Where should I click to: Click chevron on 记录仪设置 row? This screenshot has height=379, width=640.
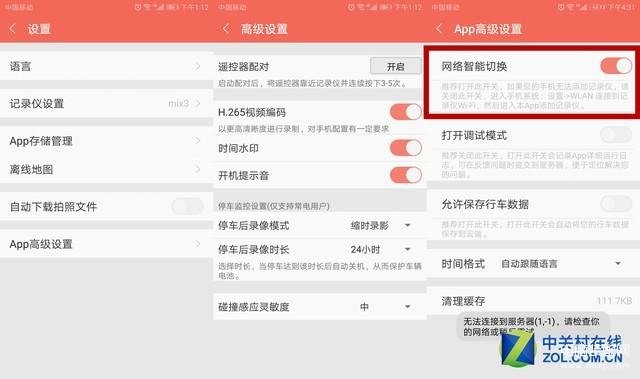click(x=198, y=104)
